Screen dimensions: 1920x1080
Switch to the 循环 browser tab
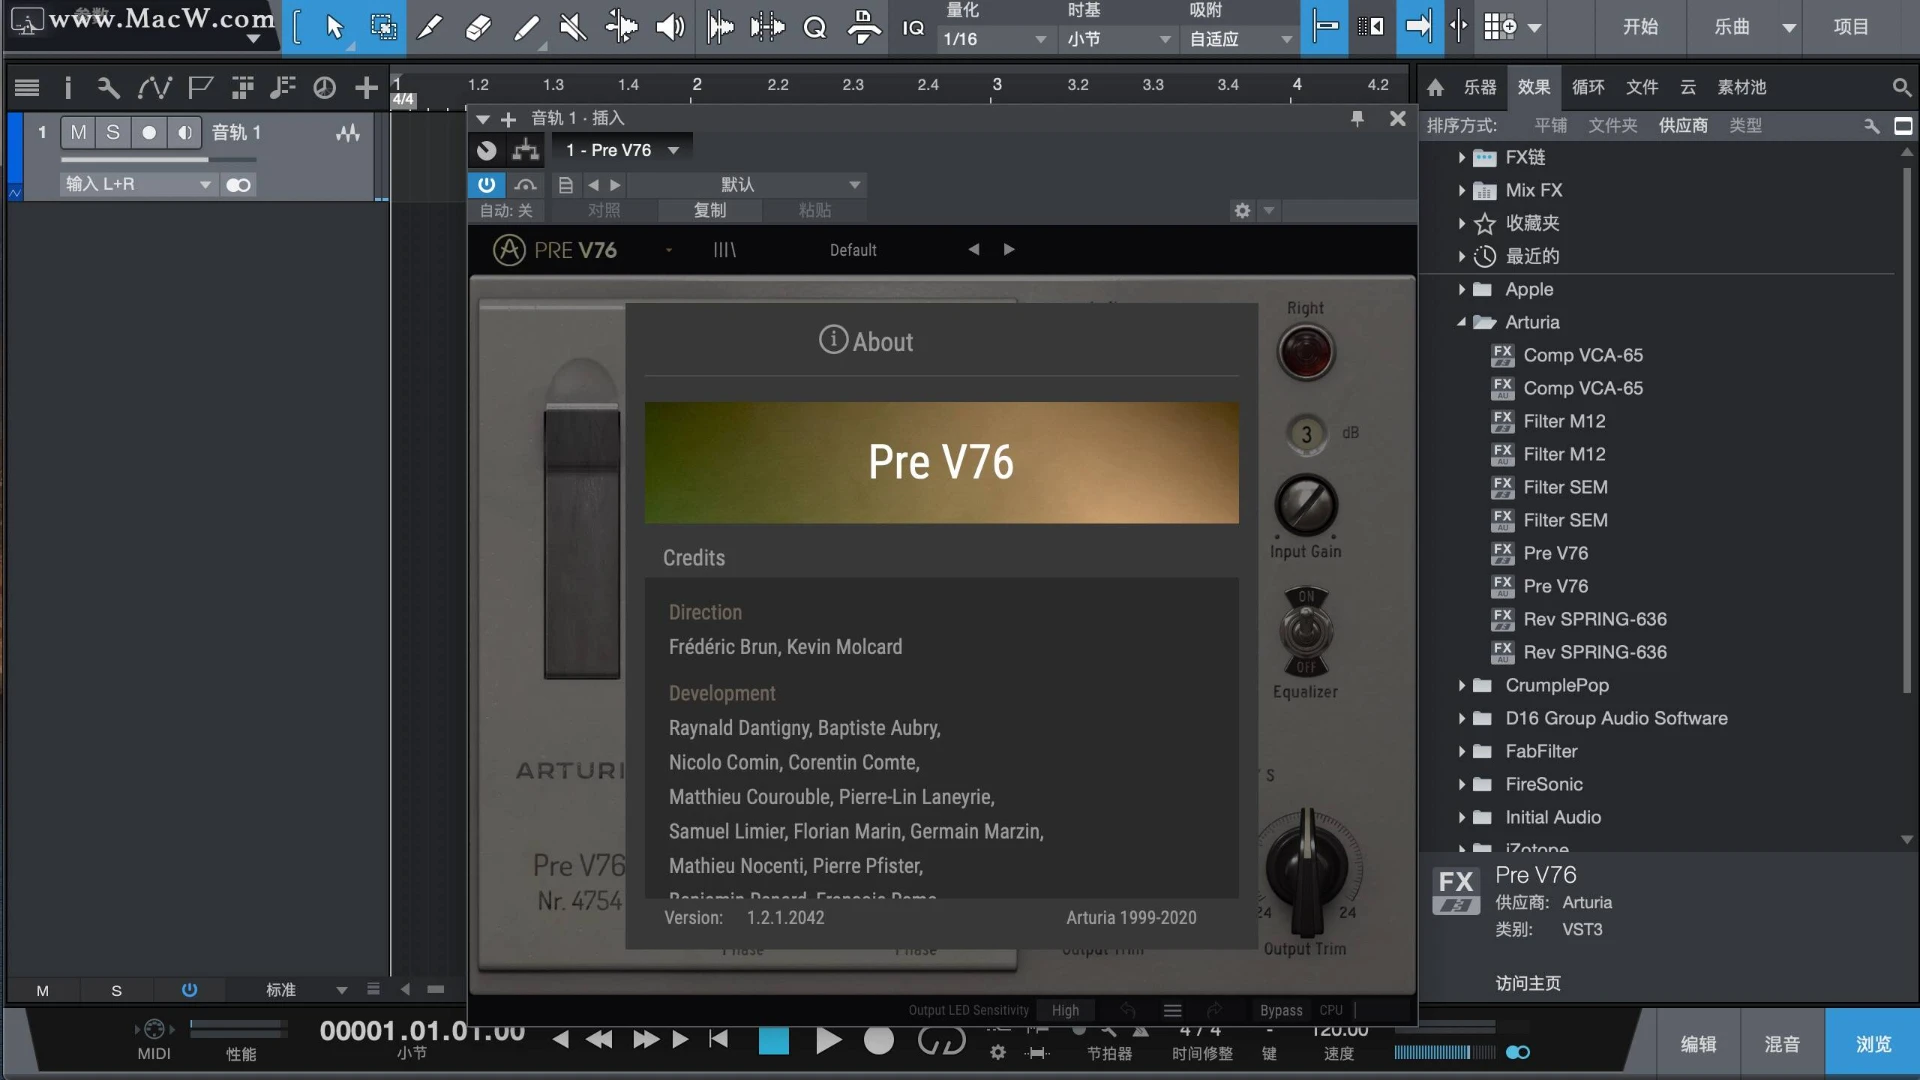(x=1587, y=88)
